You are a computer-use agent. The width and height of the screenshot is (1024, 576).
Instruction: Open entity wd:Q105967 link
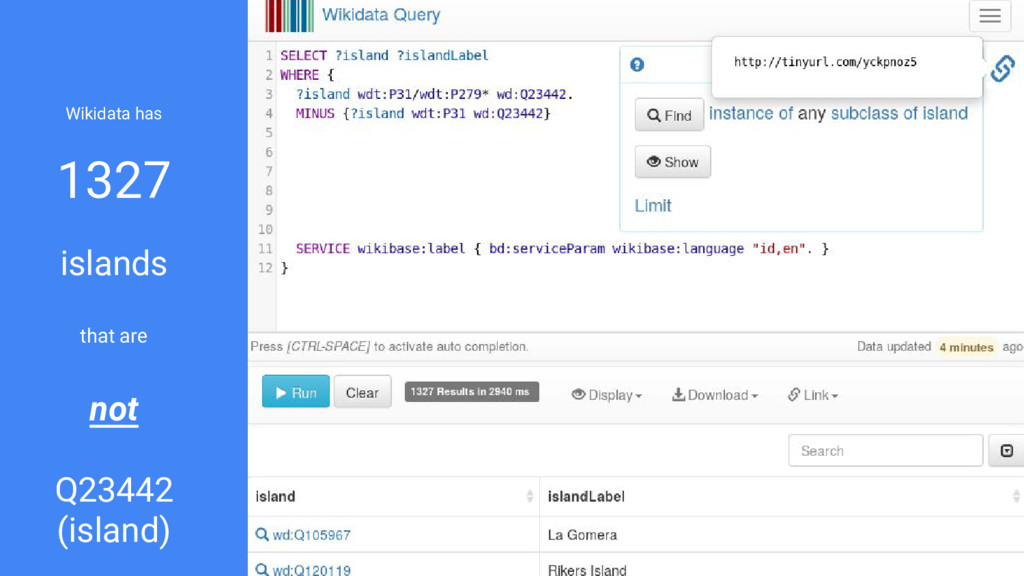312,535
